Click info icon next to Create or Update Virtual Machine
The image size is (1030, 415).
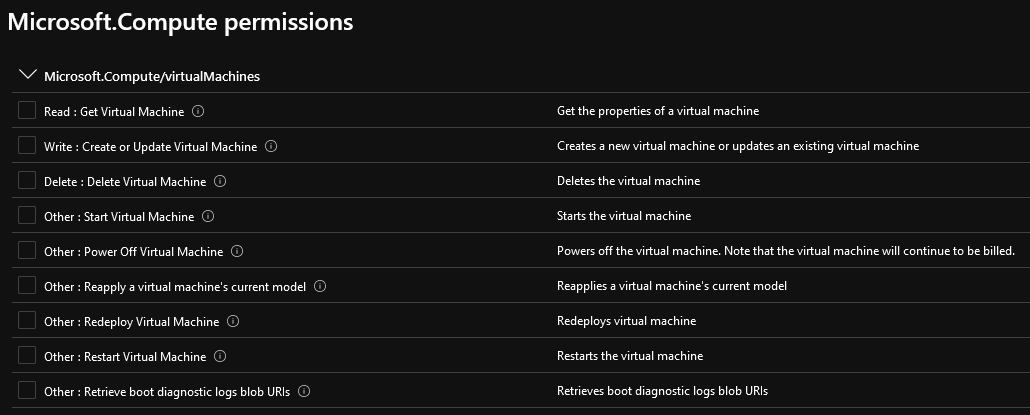click(271, 146)
